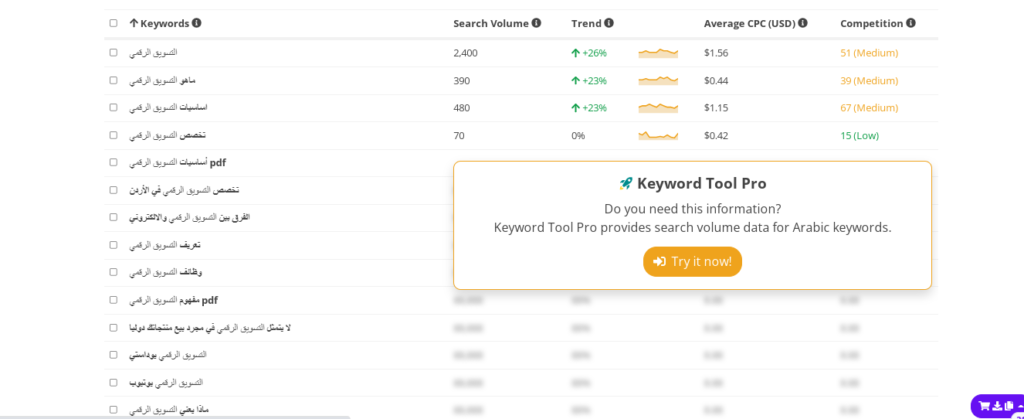This screenshot has width=1024, height=419.
Task: Click the Competition column header
Action: (x=871, y=23)
